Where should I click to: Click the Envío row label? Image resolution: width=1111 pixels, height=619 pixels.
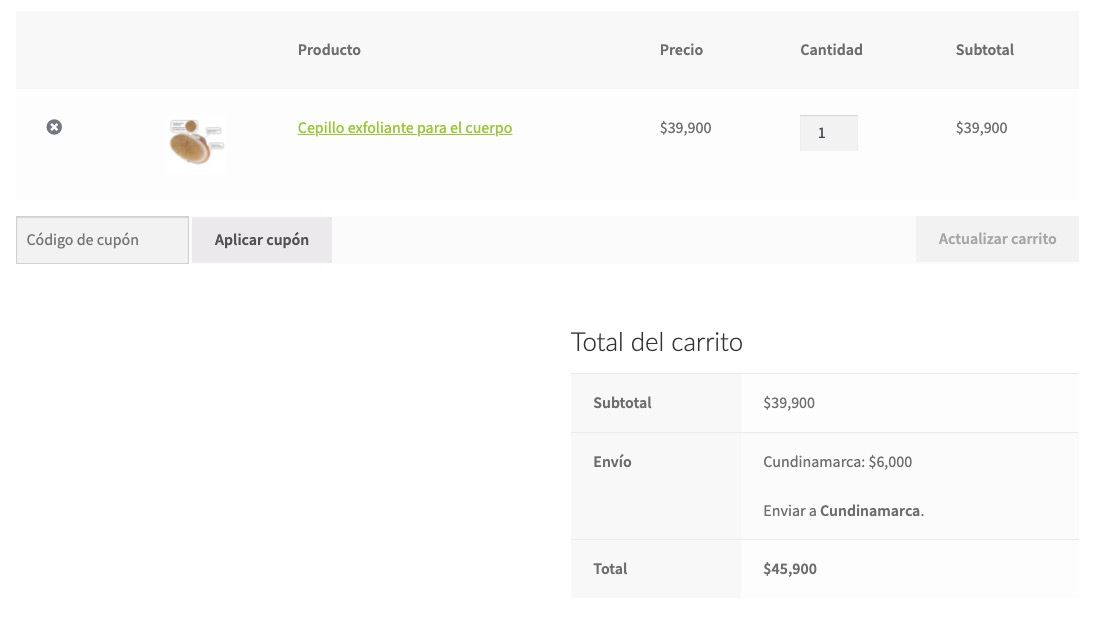[x=612, y=462]
